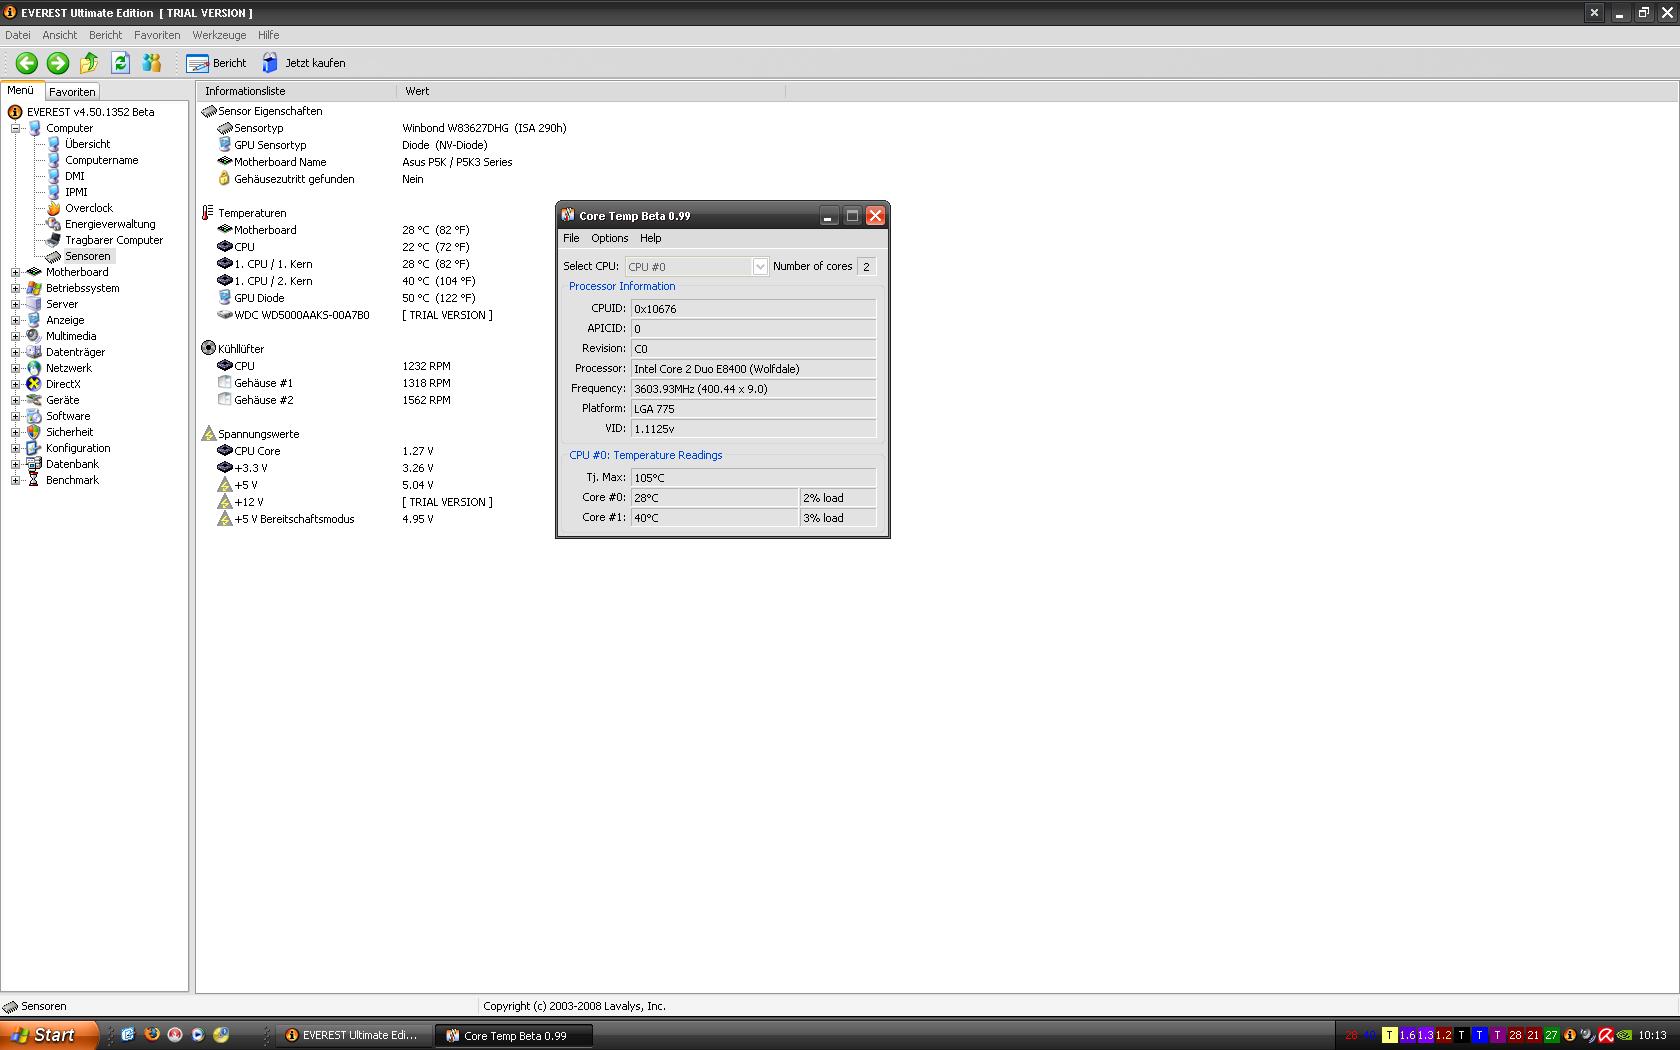Open the Ansicht menu

[x=60, y=35]
